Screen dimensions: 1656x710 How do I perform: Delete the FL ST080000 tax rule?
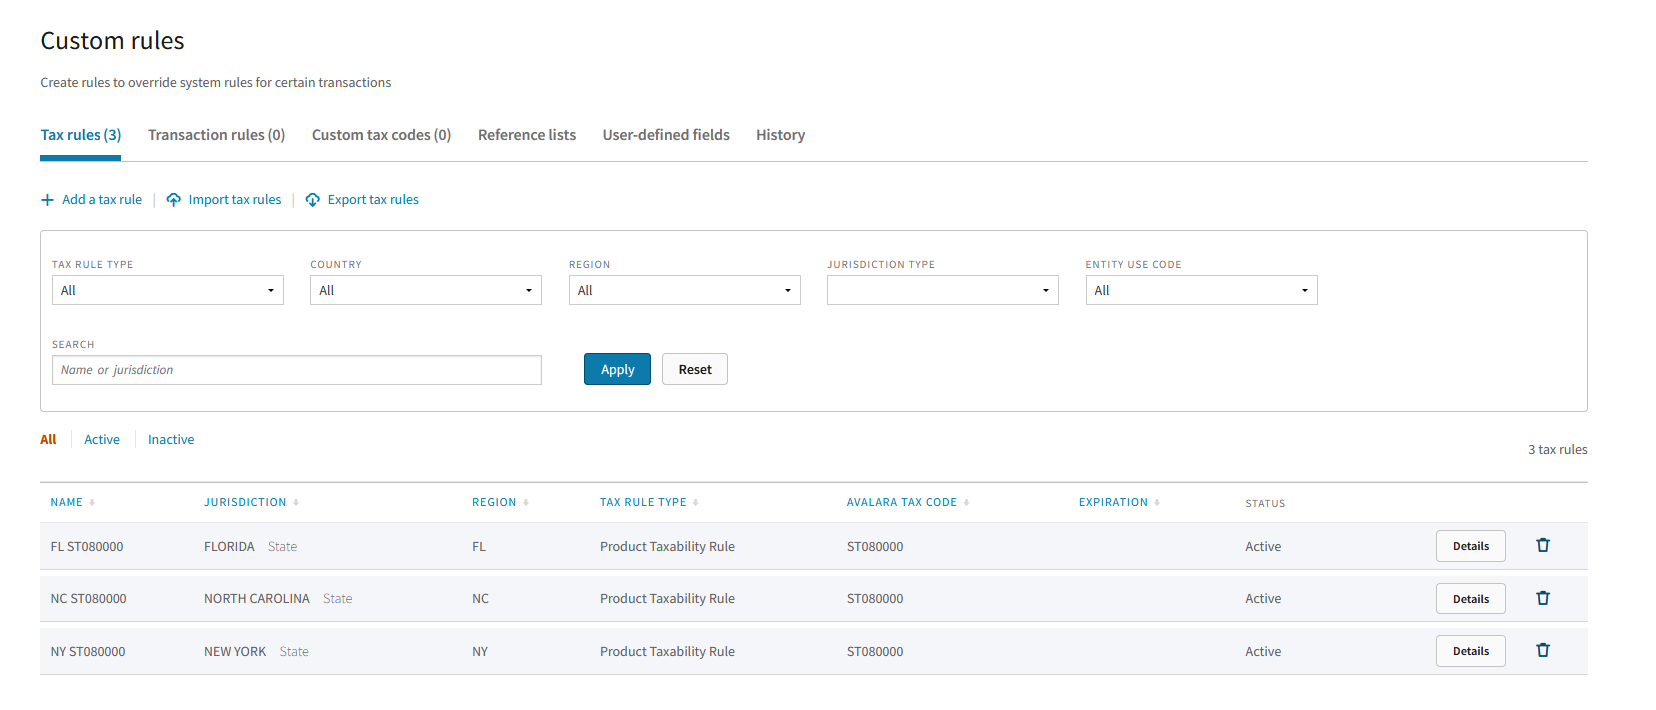click(1542, 545)
